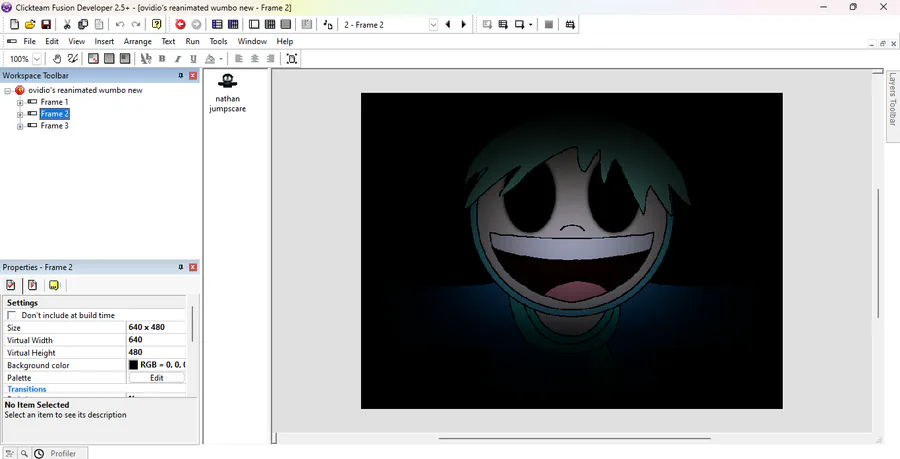900x459 pixels.
Task: Click the Palette Edit button
Action: [157, 378]
